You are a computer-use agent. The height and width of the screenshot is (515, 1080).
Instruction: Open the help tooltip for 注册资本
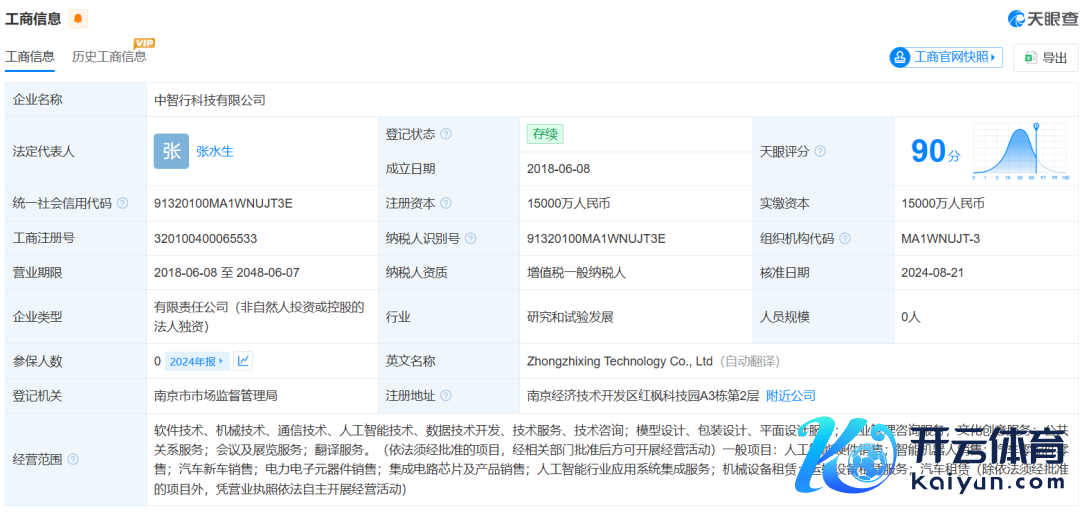(446, 203)
